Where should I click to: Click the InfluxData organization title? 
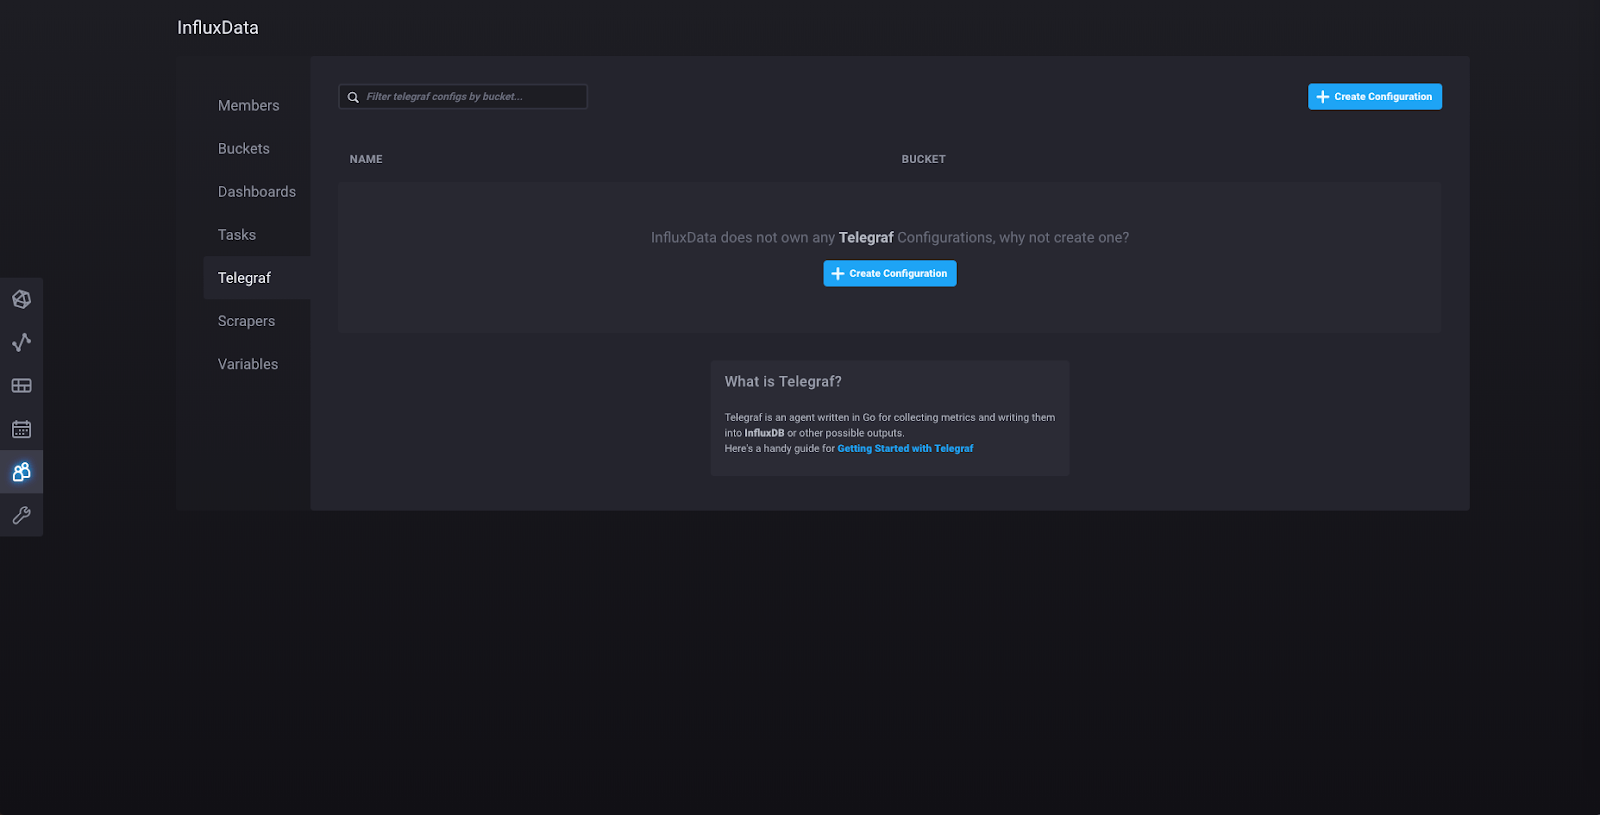click(218, 28)
